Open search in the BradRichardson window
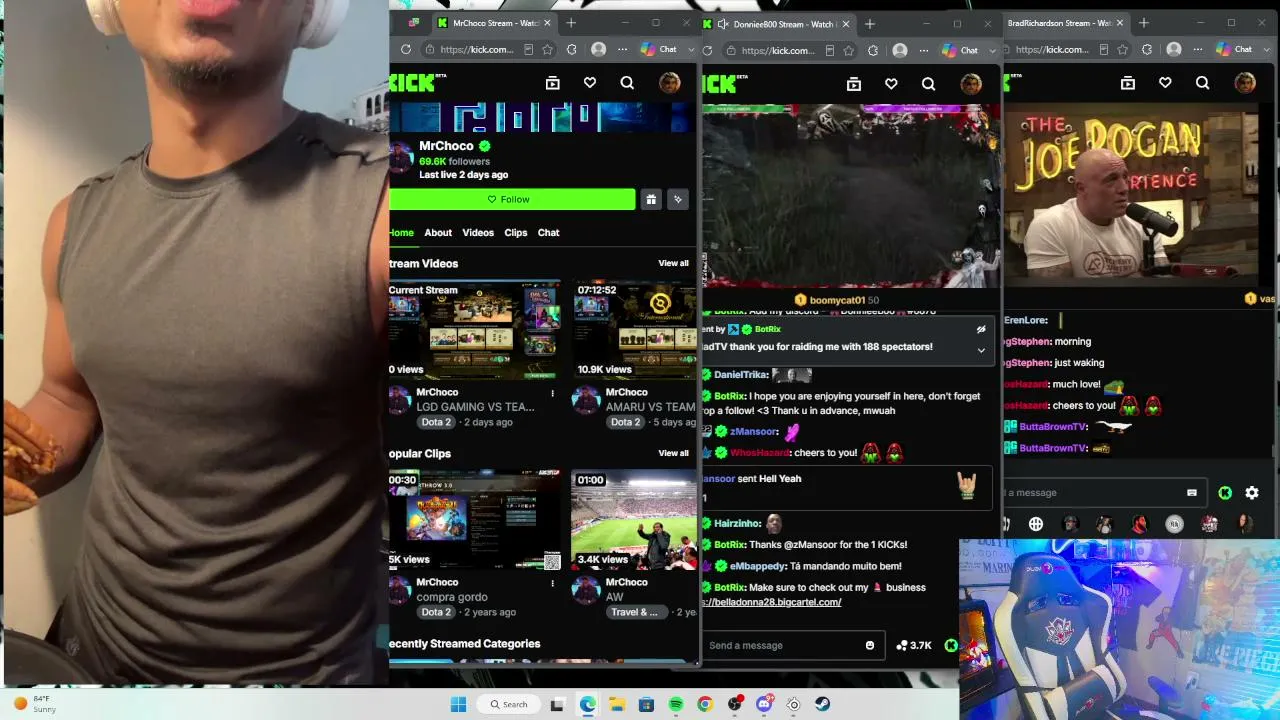The width and height of the screenshot is (1280, 720). tap(1202, 84)
